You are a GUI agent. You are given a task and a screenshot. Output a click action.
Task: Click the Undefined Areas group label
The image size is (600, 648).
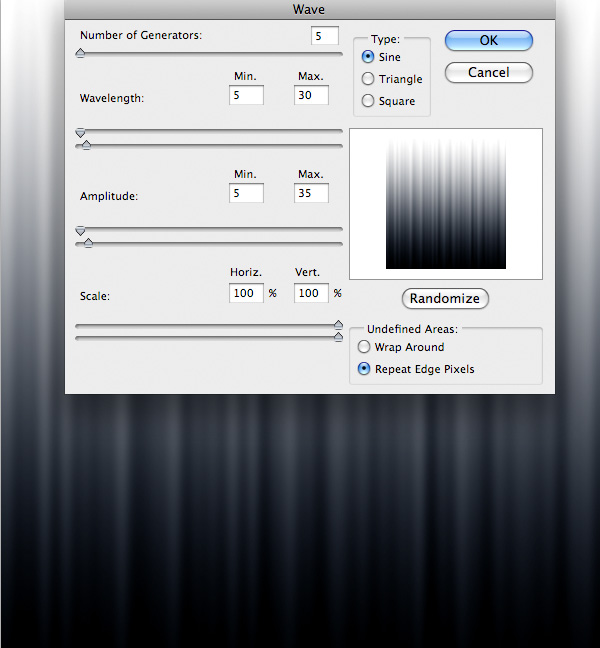pos(412,329)
